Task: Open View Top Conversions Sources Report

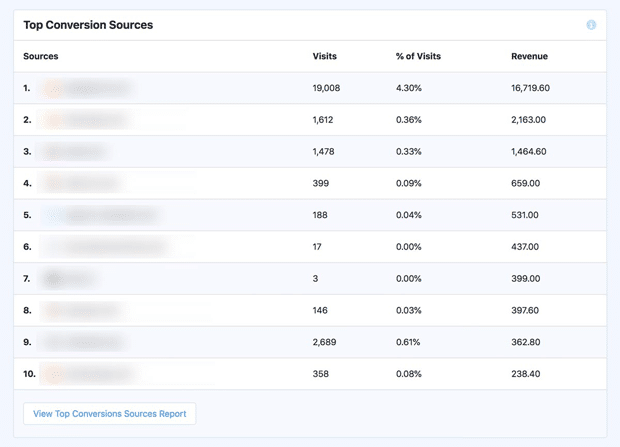Action: coord(110,414)
